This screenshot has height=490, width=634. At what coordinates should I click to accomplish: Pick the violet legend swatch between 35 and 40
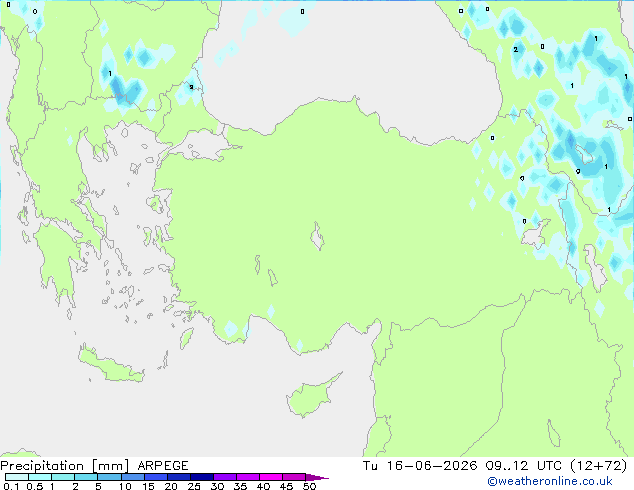[248, 477]
